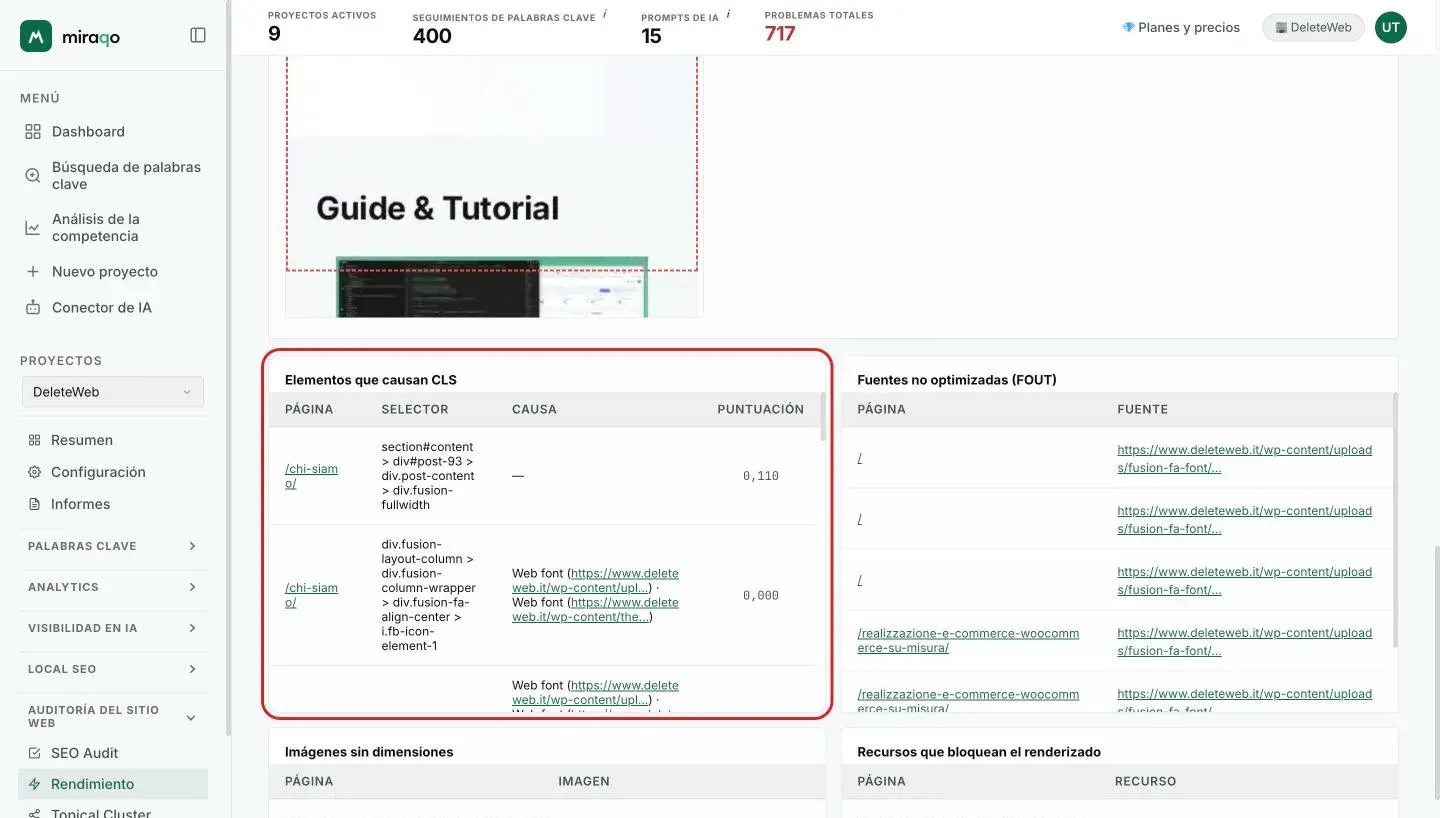The height and width of the screenshot is (818, 1440).
Task: Click the competitor analysis chart icon
Action: click(x=33, y=228)
